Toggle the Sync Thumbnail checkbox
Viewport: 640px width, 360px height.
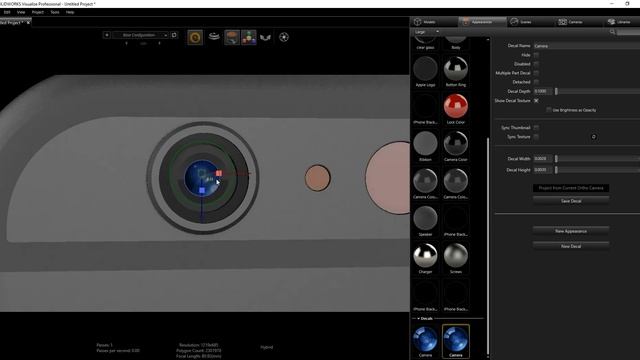point(536,127)
